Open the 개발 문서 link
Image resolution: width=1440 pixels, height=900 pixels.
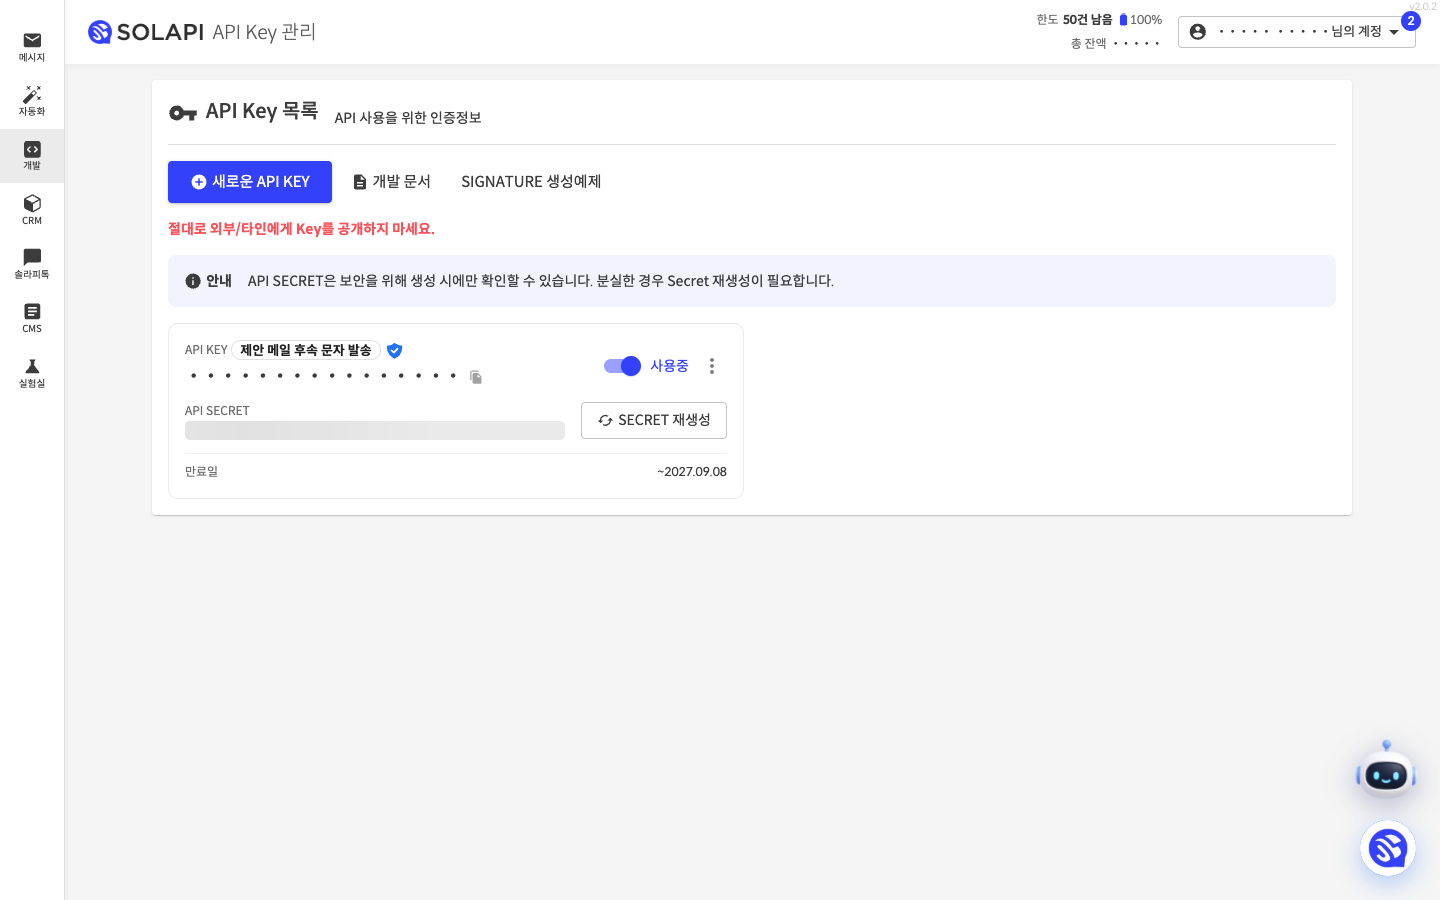(392, 182)
